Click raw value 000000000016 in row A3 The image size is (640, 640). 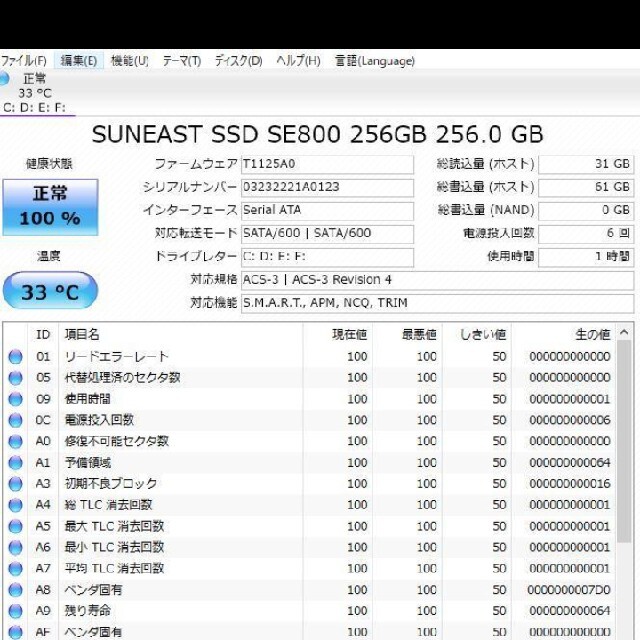(570, 484)
